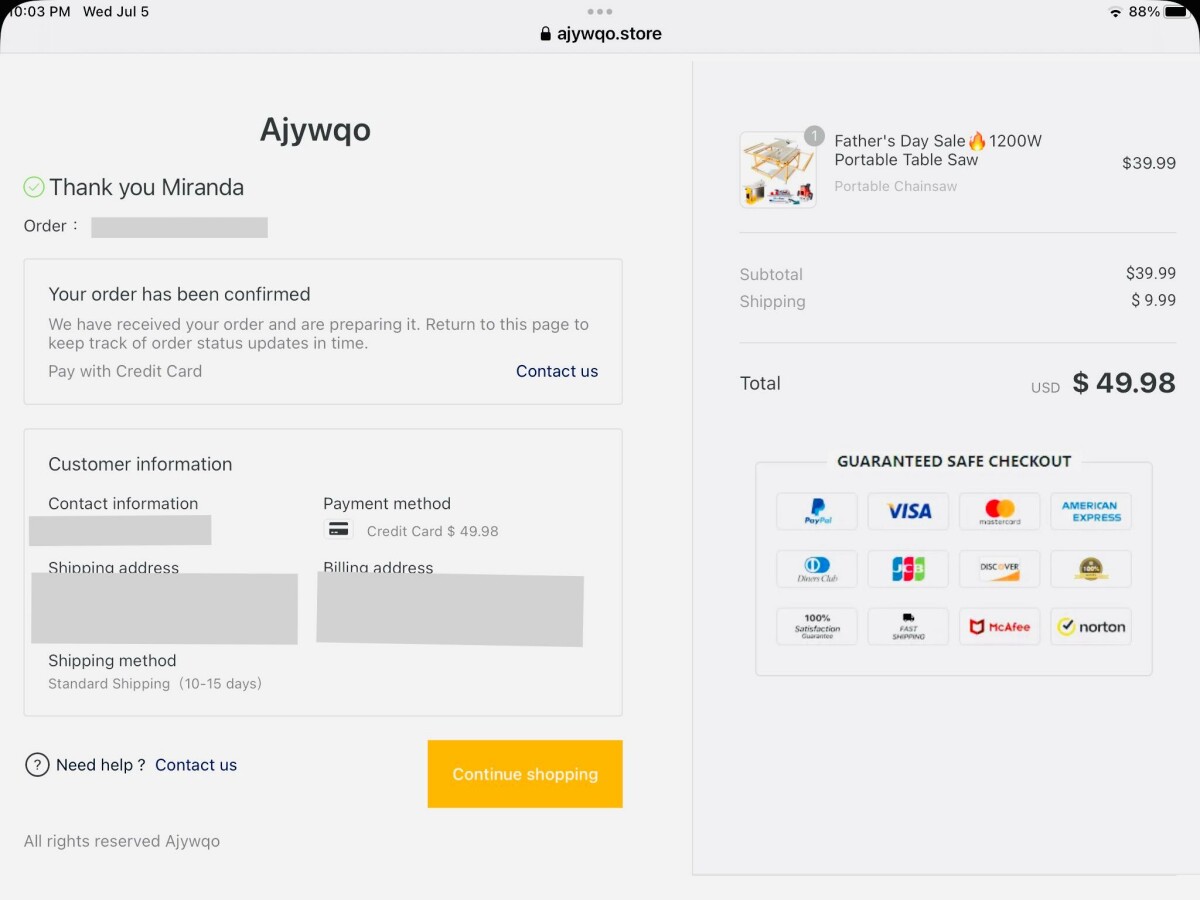Tap the three-dot multitasking menu at top
This screenshot has width=1200, height=900.
click(x=600, y=12)
